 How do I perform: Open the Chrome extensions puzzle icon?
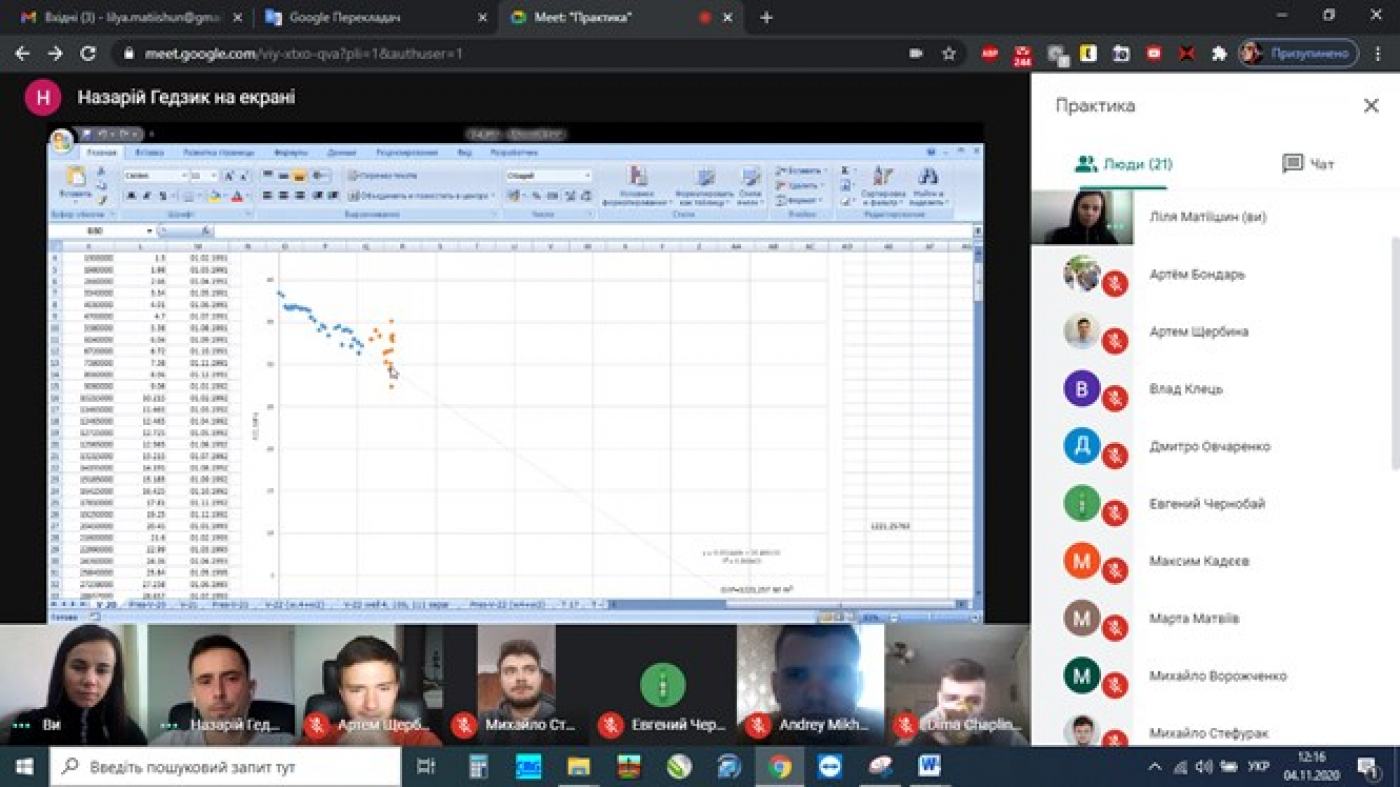click(1219, 54)
